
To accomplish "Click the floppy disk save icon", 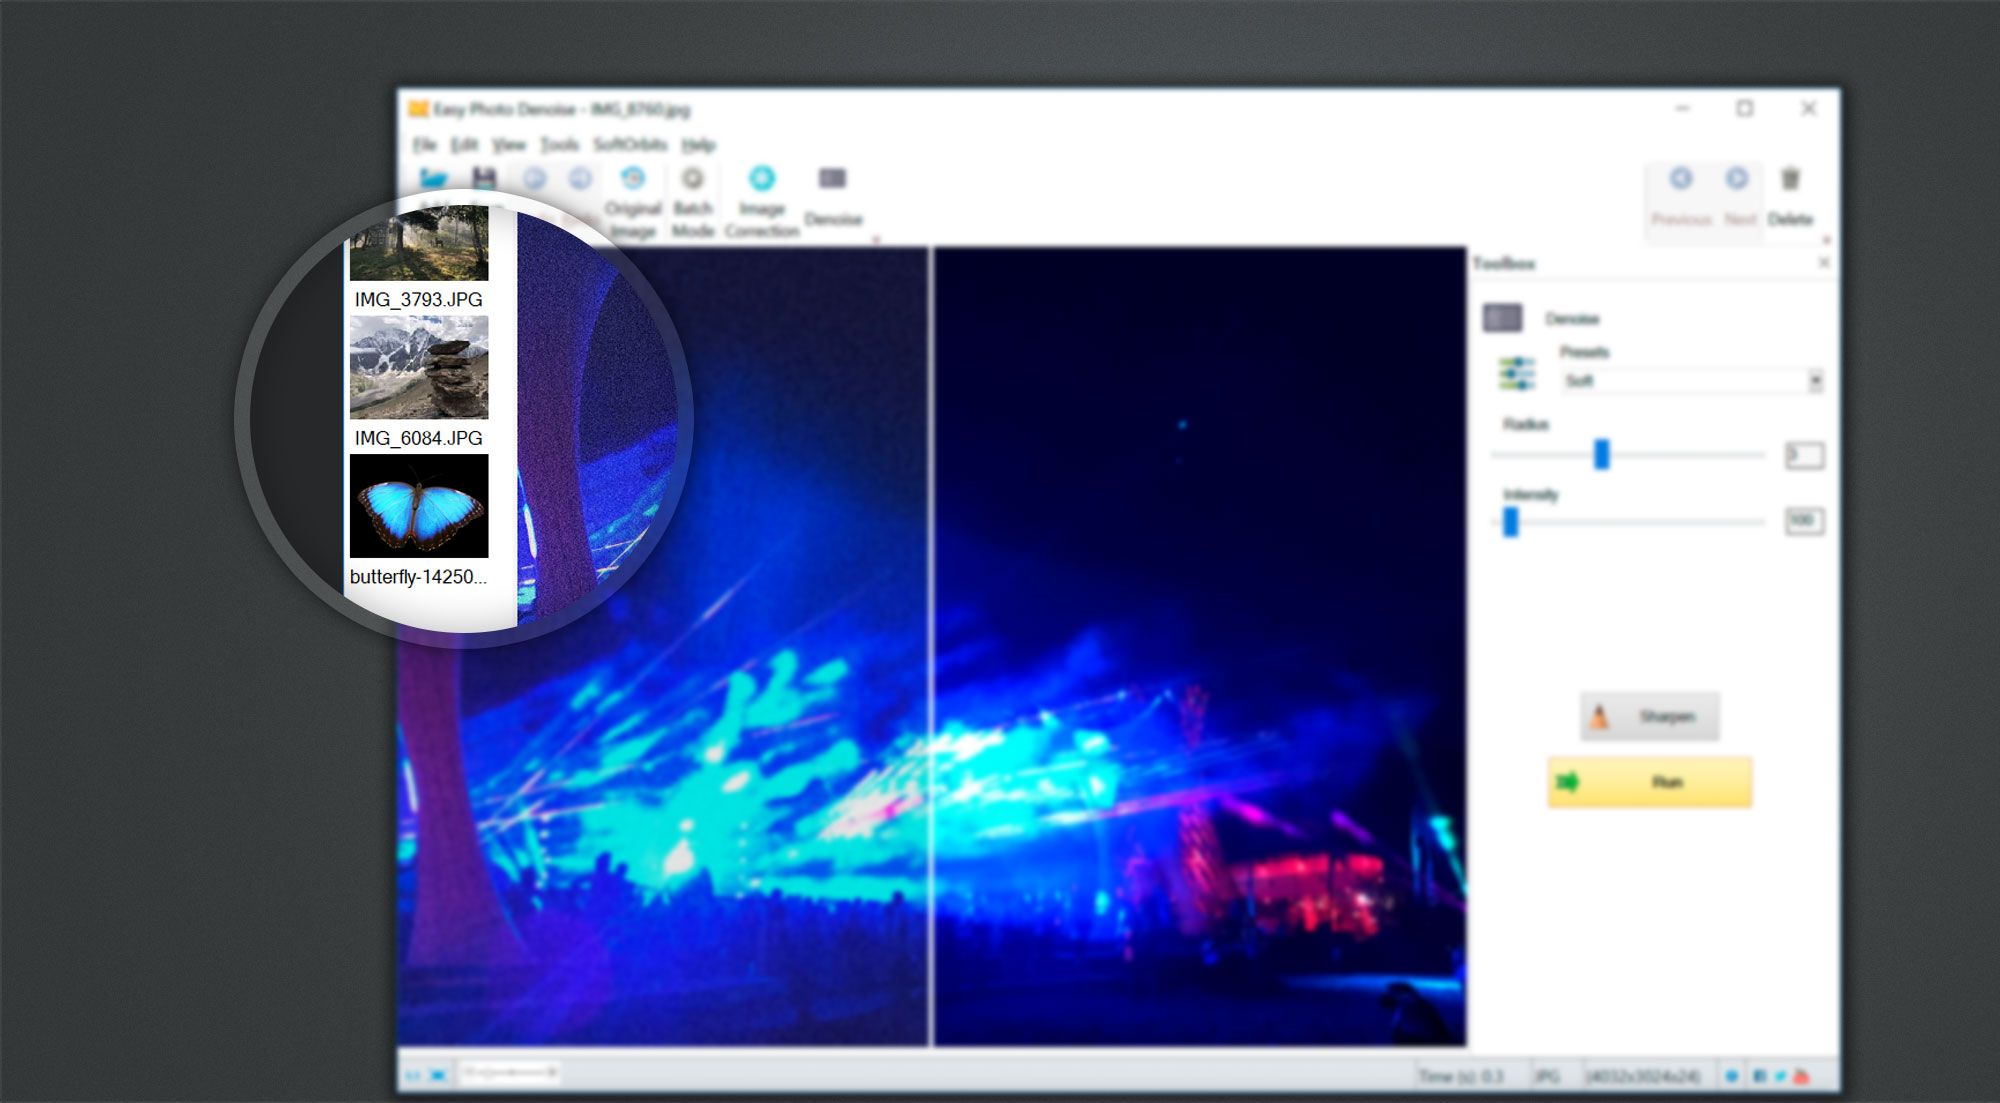I will pos(484,179).
